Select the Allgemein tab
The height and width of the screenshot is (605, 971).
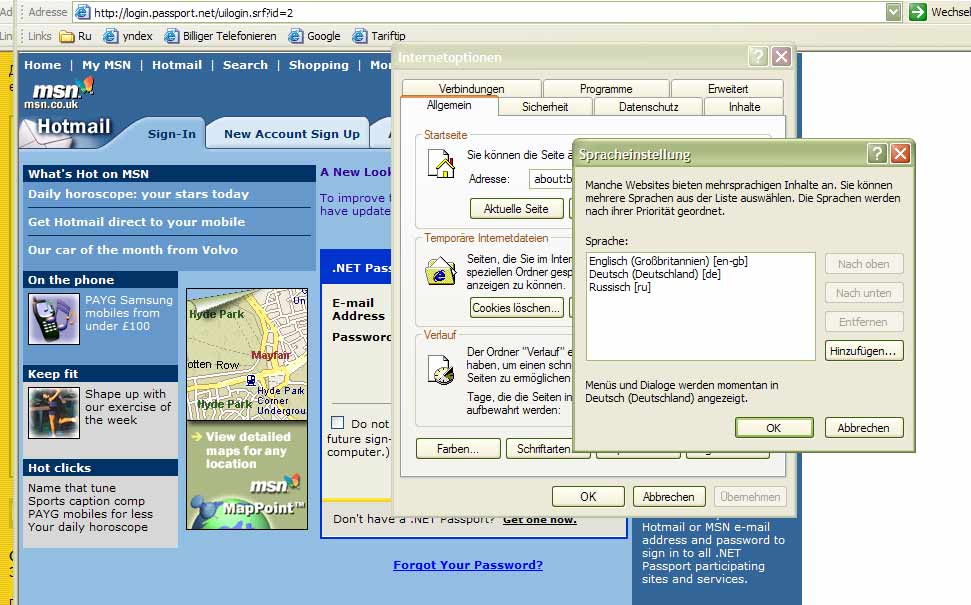449,105
